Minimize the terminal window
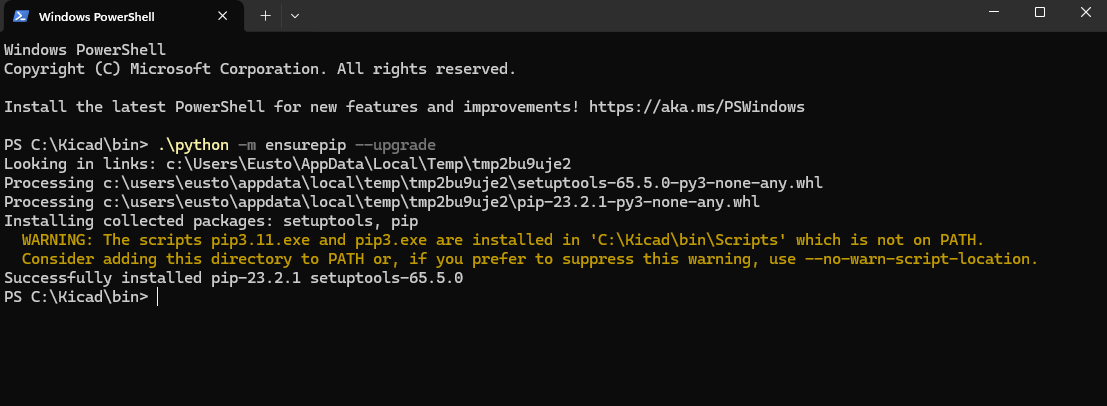The width and height of the screenshot is (1107, 406). tap(992, 12)
